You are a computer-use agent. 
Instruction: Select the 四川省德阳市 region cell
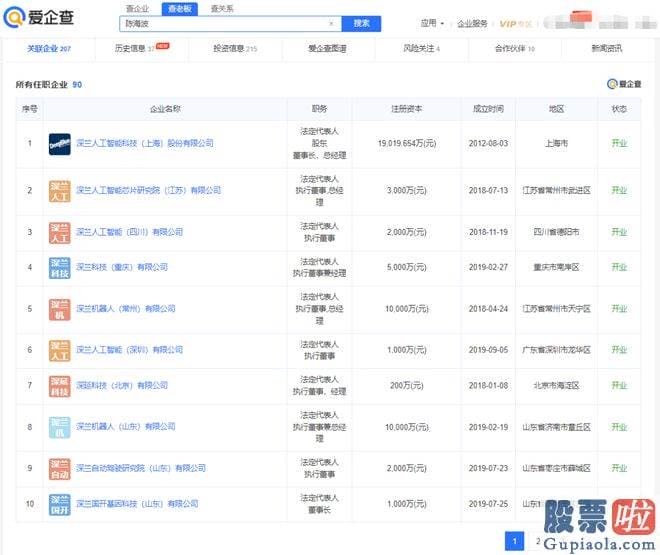click(x=556, y=232)
